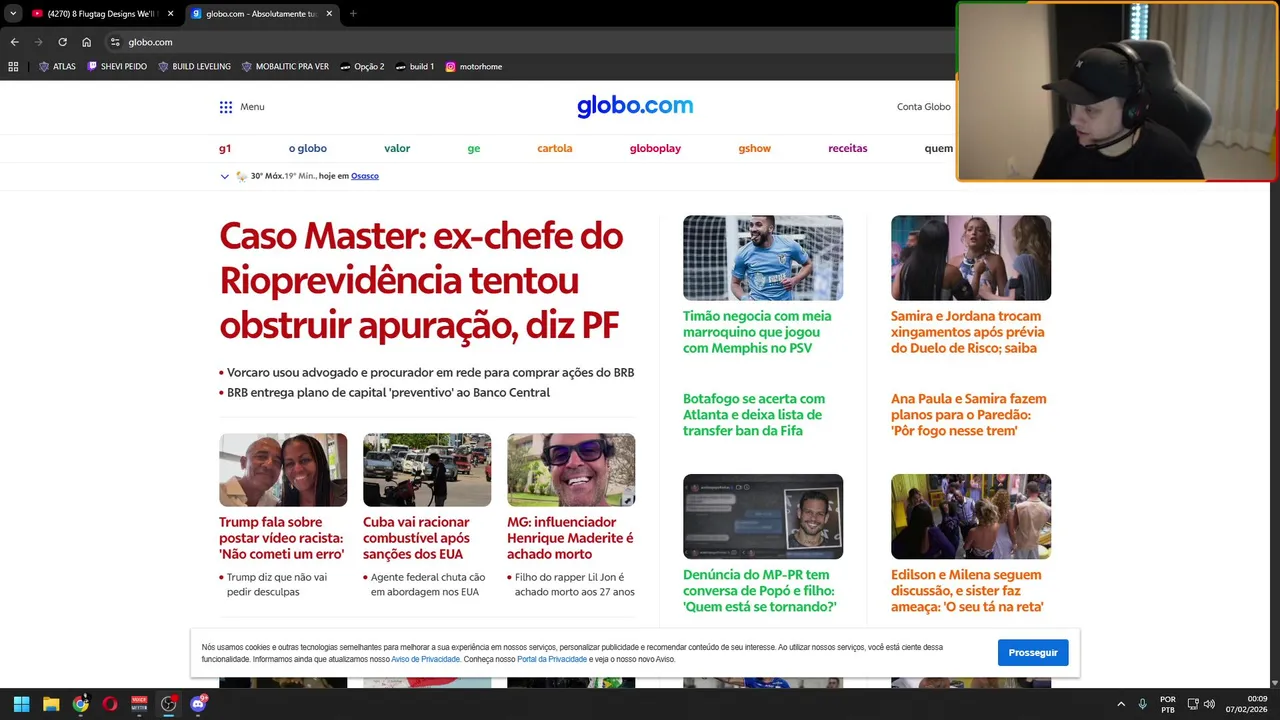Viewport: 1280px width, 720px height.
Task: Open Cuba vai racionar combustível thumbnail
Action: [427, 470]
